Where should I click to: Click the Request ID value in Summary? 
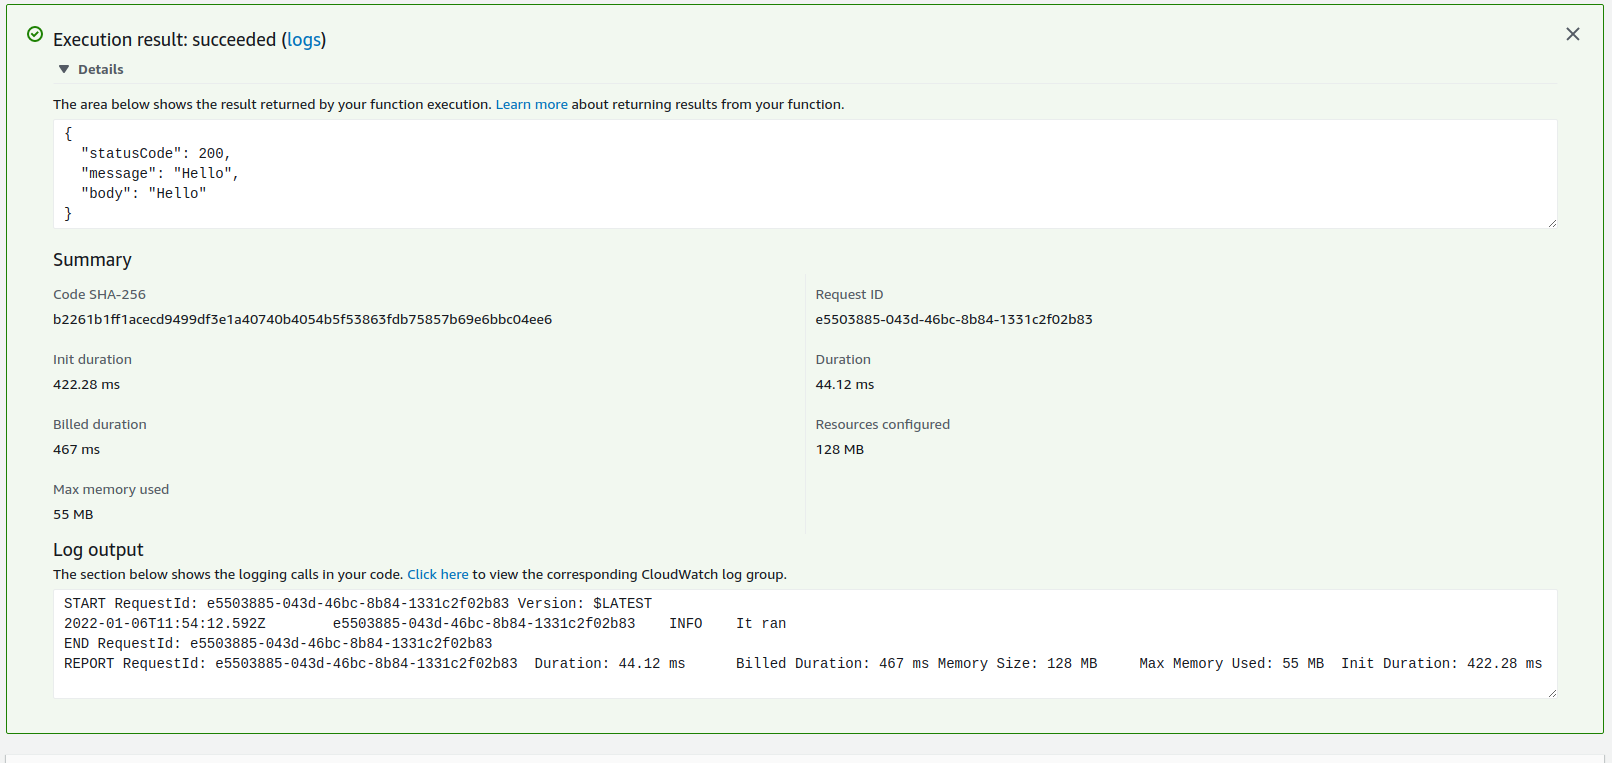tap(953, 320)
